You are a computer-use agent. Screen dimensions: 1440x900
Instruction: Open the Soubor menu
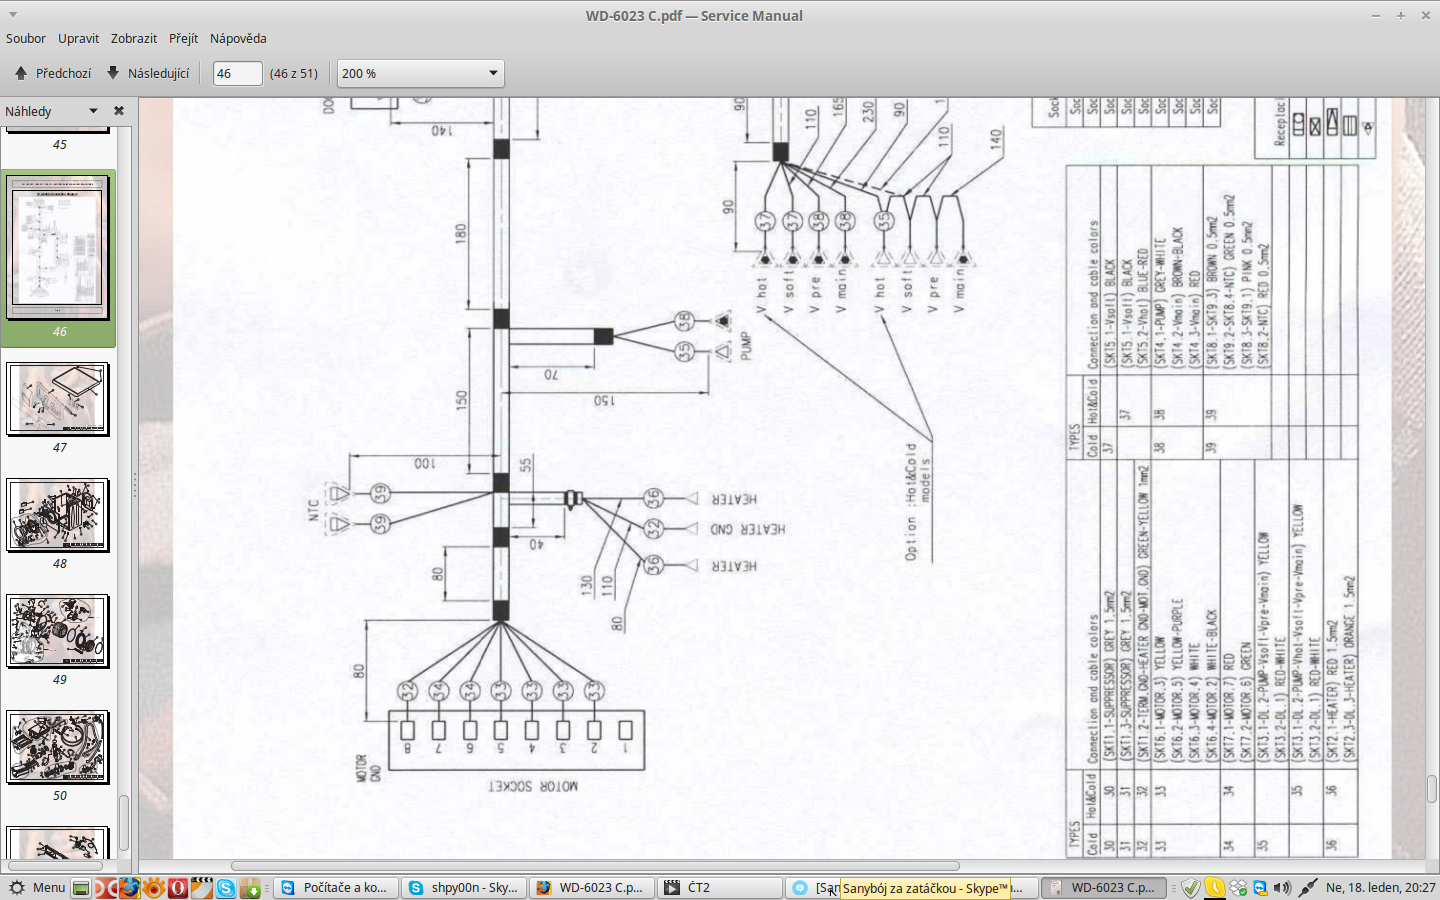pyautogui.click(x=26, y=38)
